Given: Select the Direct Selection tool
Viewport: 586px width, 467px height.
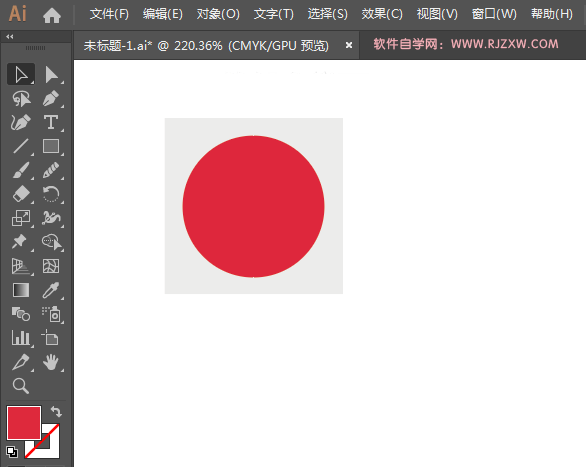Looking at the screenshot, I should click(x=51, y=74).
